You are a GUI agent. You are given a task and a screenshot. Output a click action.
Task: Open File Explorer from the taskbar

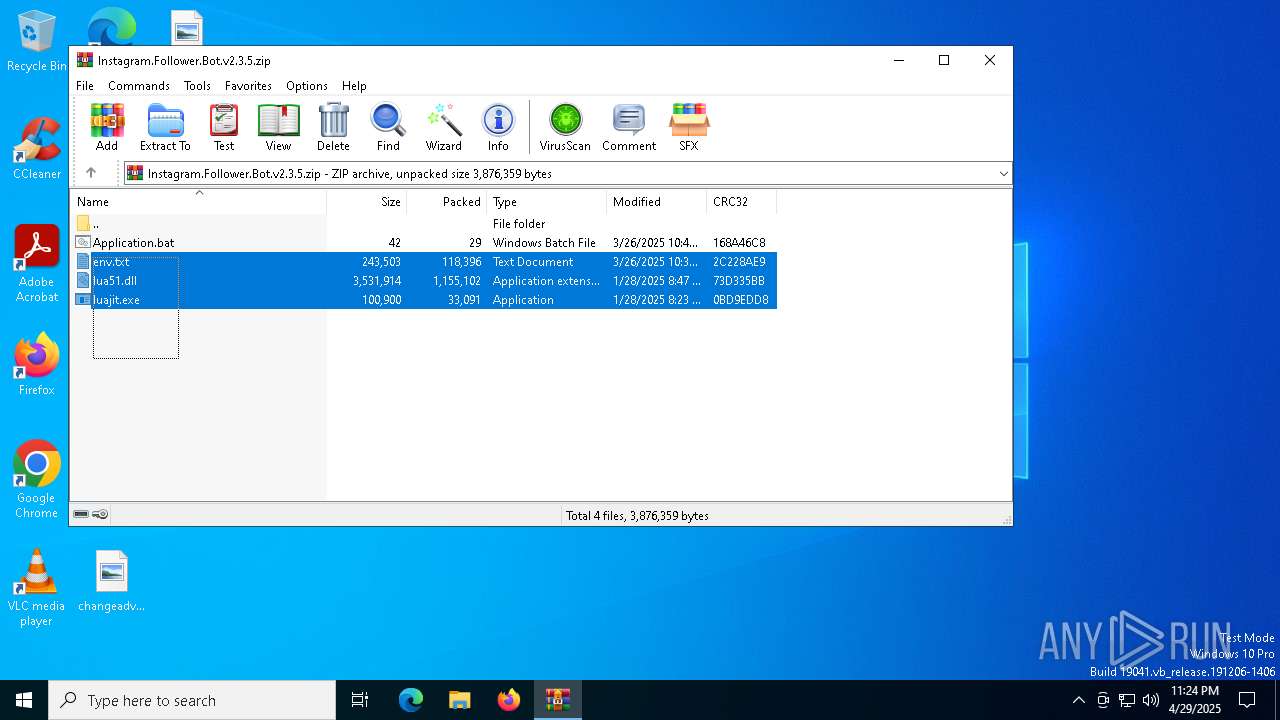pos(460,700)
